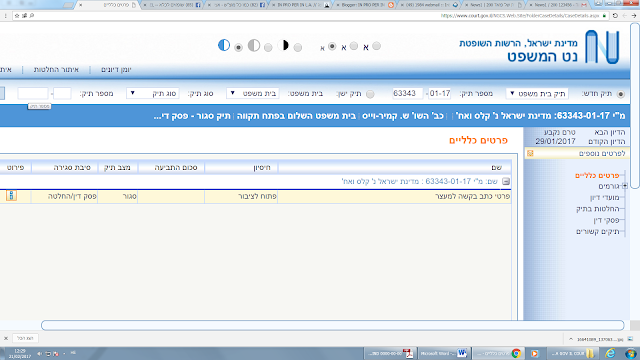
Task: Click the פסק דין/החלטה cell
Action: pyautogui.click(x=64, y=196)
